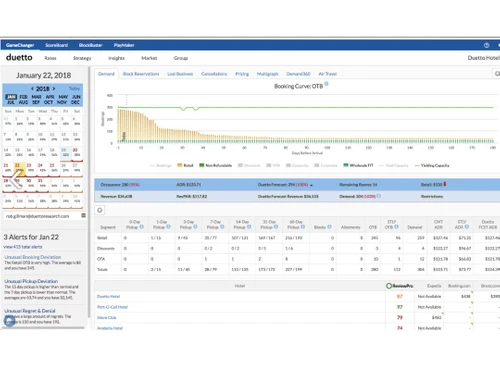500x375 pixels.
Task: Click info icon beside Demand 304 value
Action: coord(379,196)
